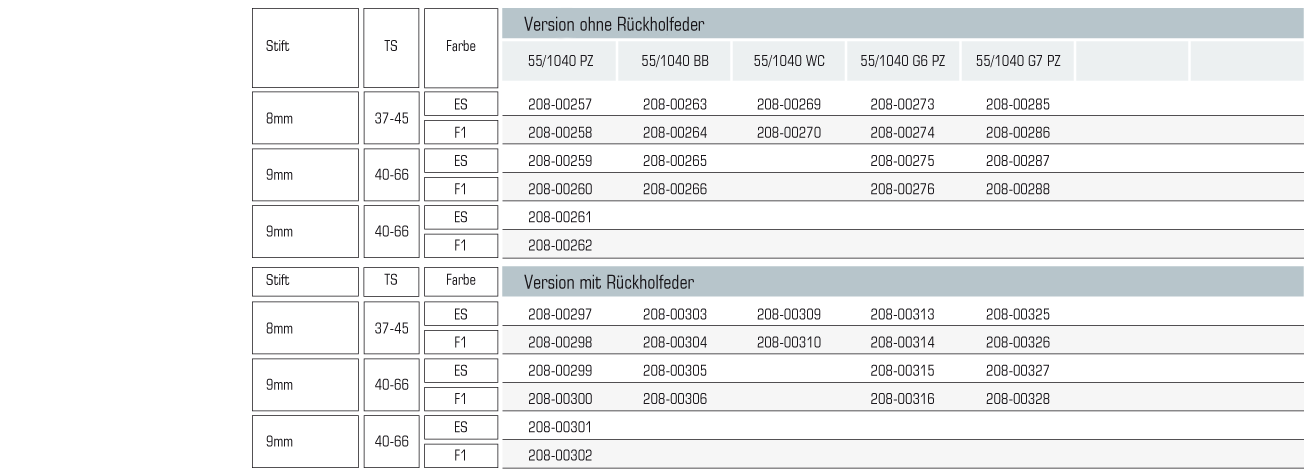This screenshot has width=1304, height=475.
Task: Select part number 208-00273
Action: point(903,104)
